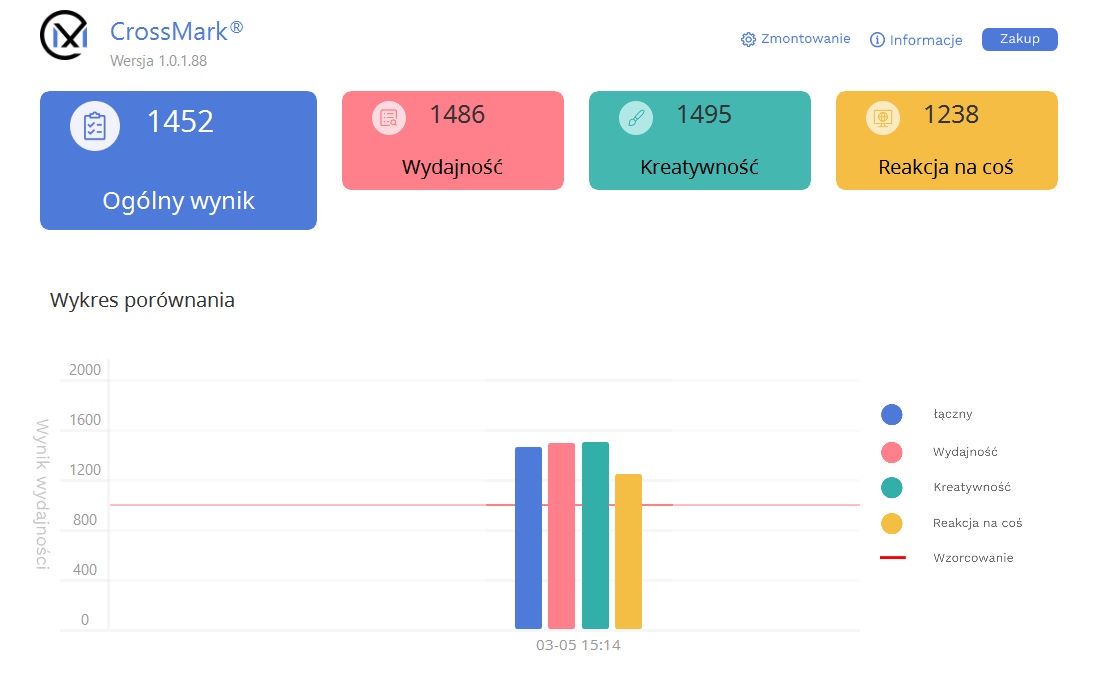This screenshot has height=682, width=1098.
Task: Click the 03-05 15:14 chart date label
Action: click(x=578, y=646)
